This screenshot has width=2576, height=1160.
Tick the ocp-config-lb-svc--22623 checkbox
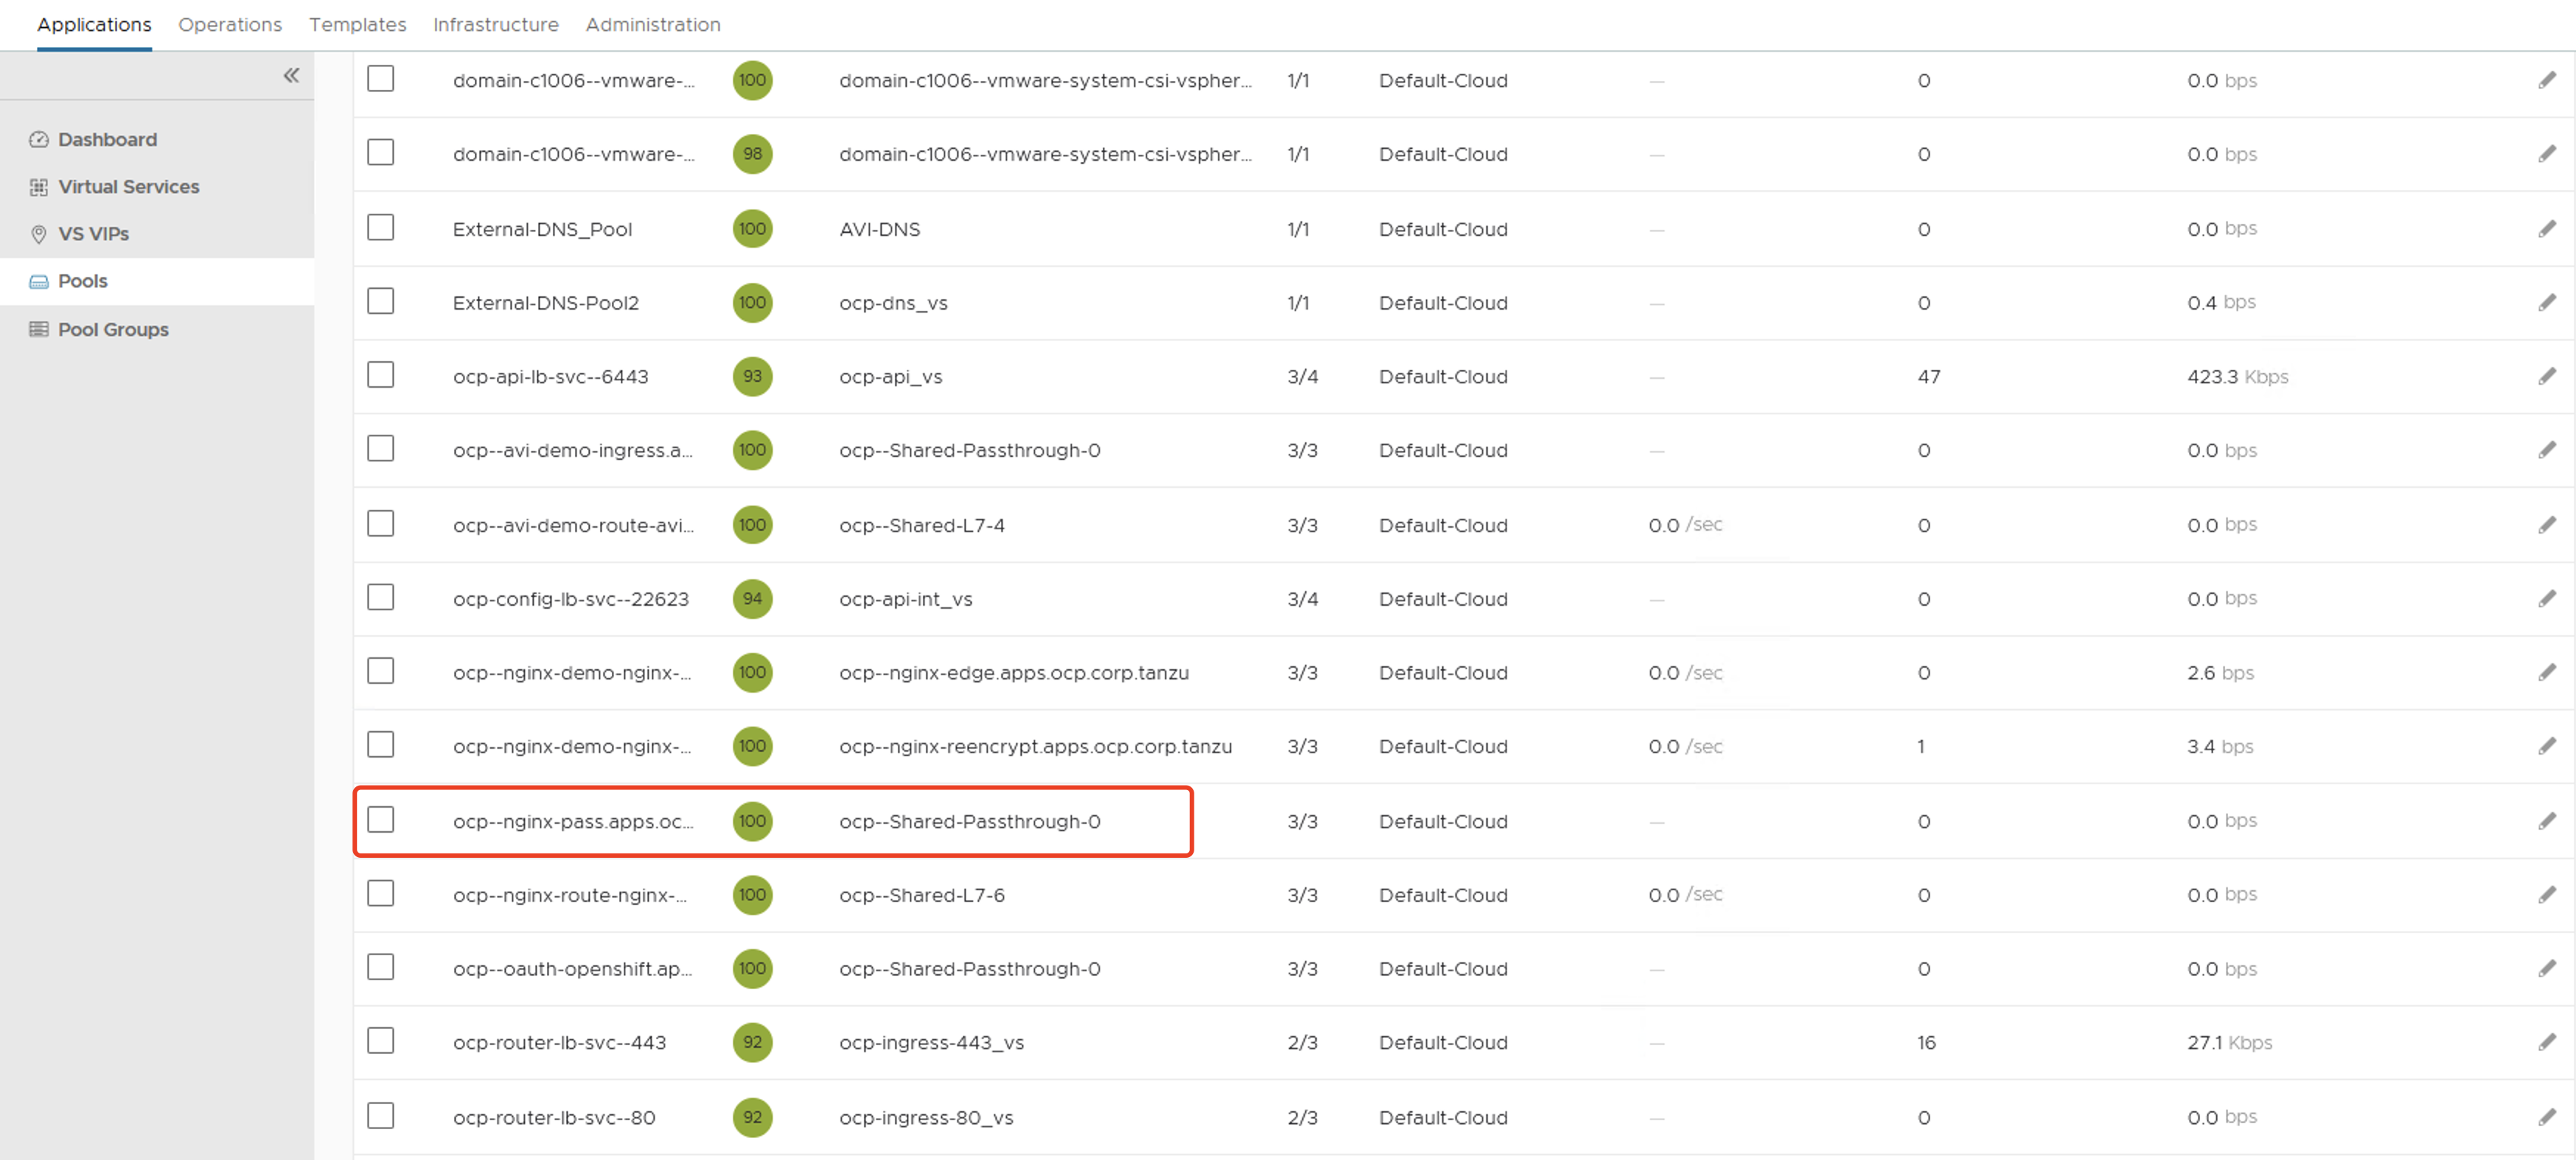tap(380, 597)
